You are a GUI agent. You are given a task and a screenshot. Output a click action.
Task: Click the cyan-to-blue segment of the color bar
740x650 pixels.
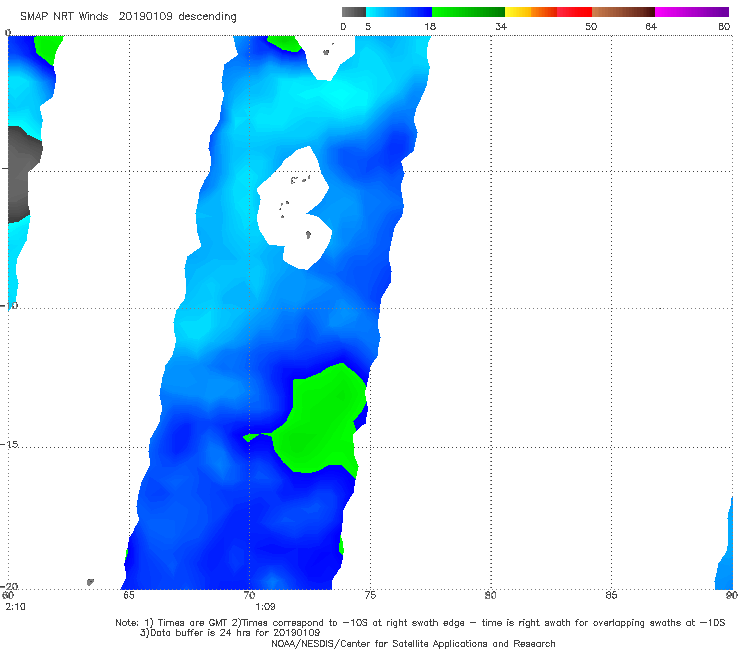pos(399,12)
